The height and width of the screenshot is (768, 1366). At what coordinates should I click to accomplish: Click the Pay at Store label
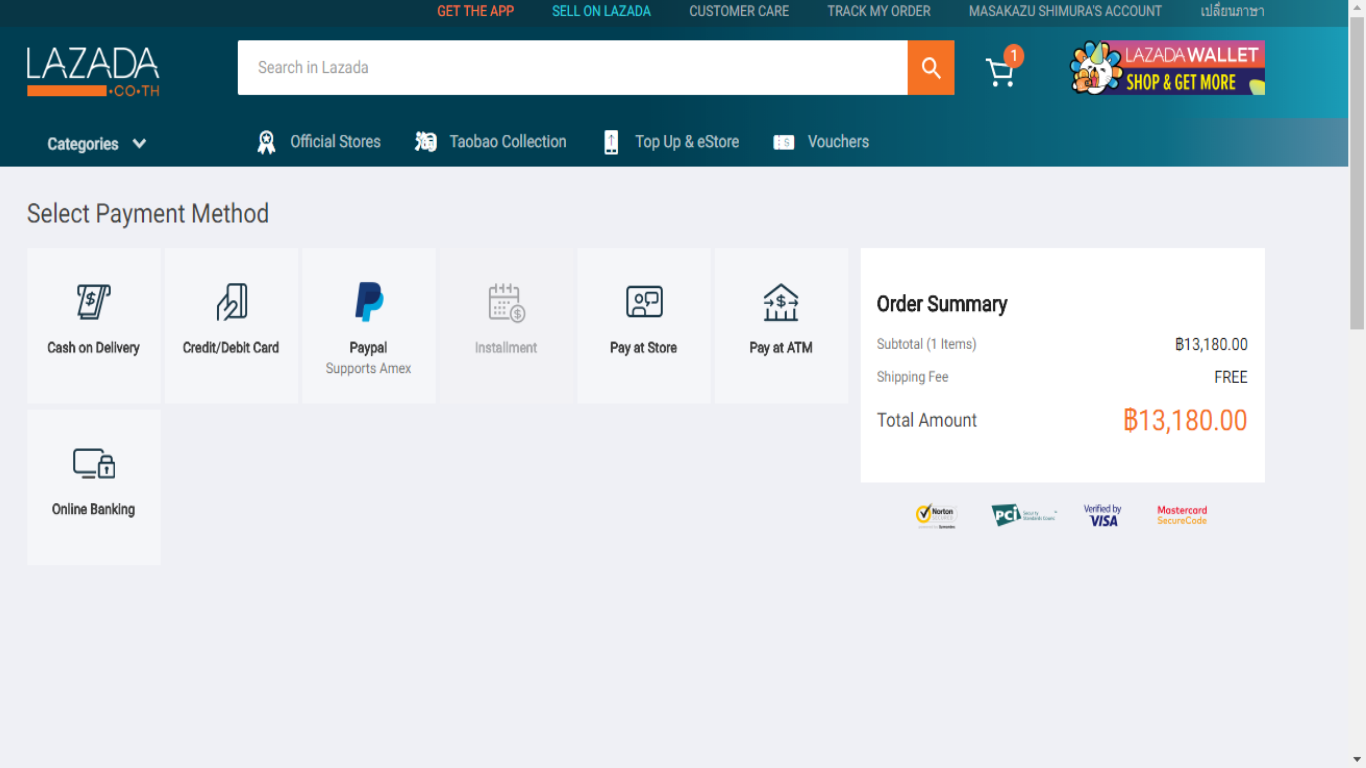(643, 348)
